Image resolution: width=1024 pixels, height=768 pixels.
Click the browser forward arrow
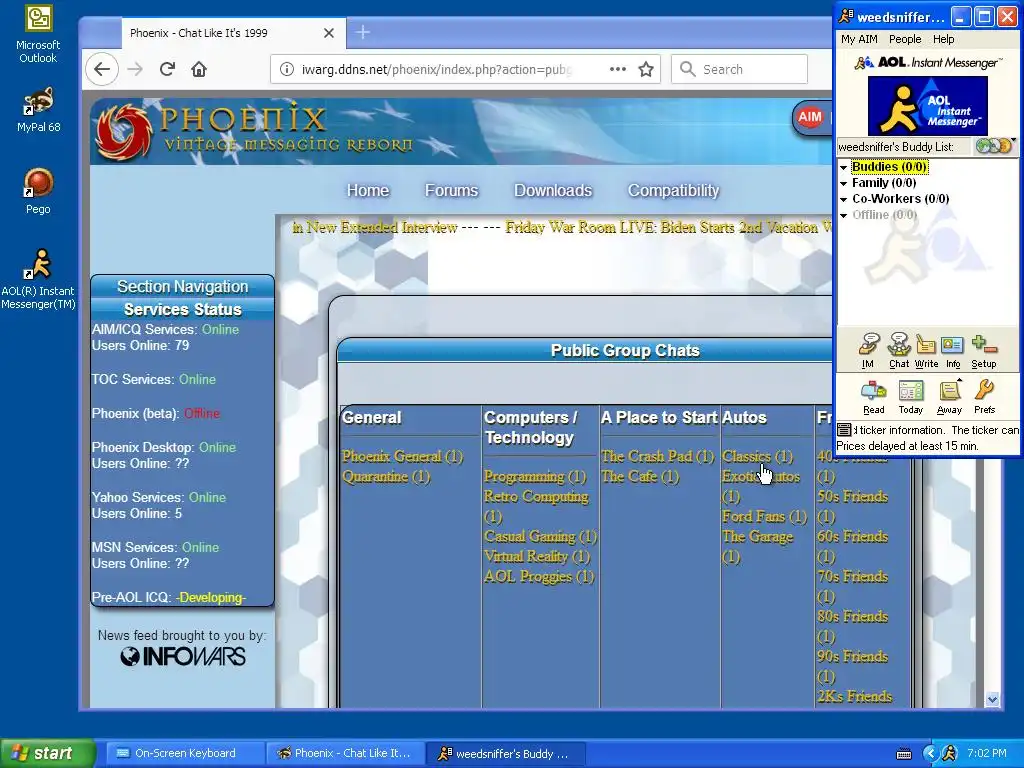135,69
